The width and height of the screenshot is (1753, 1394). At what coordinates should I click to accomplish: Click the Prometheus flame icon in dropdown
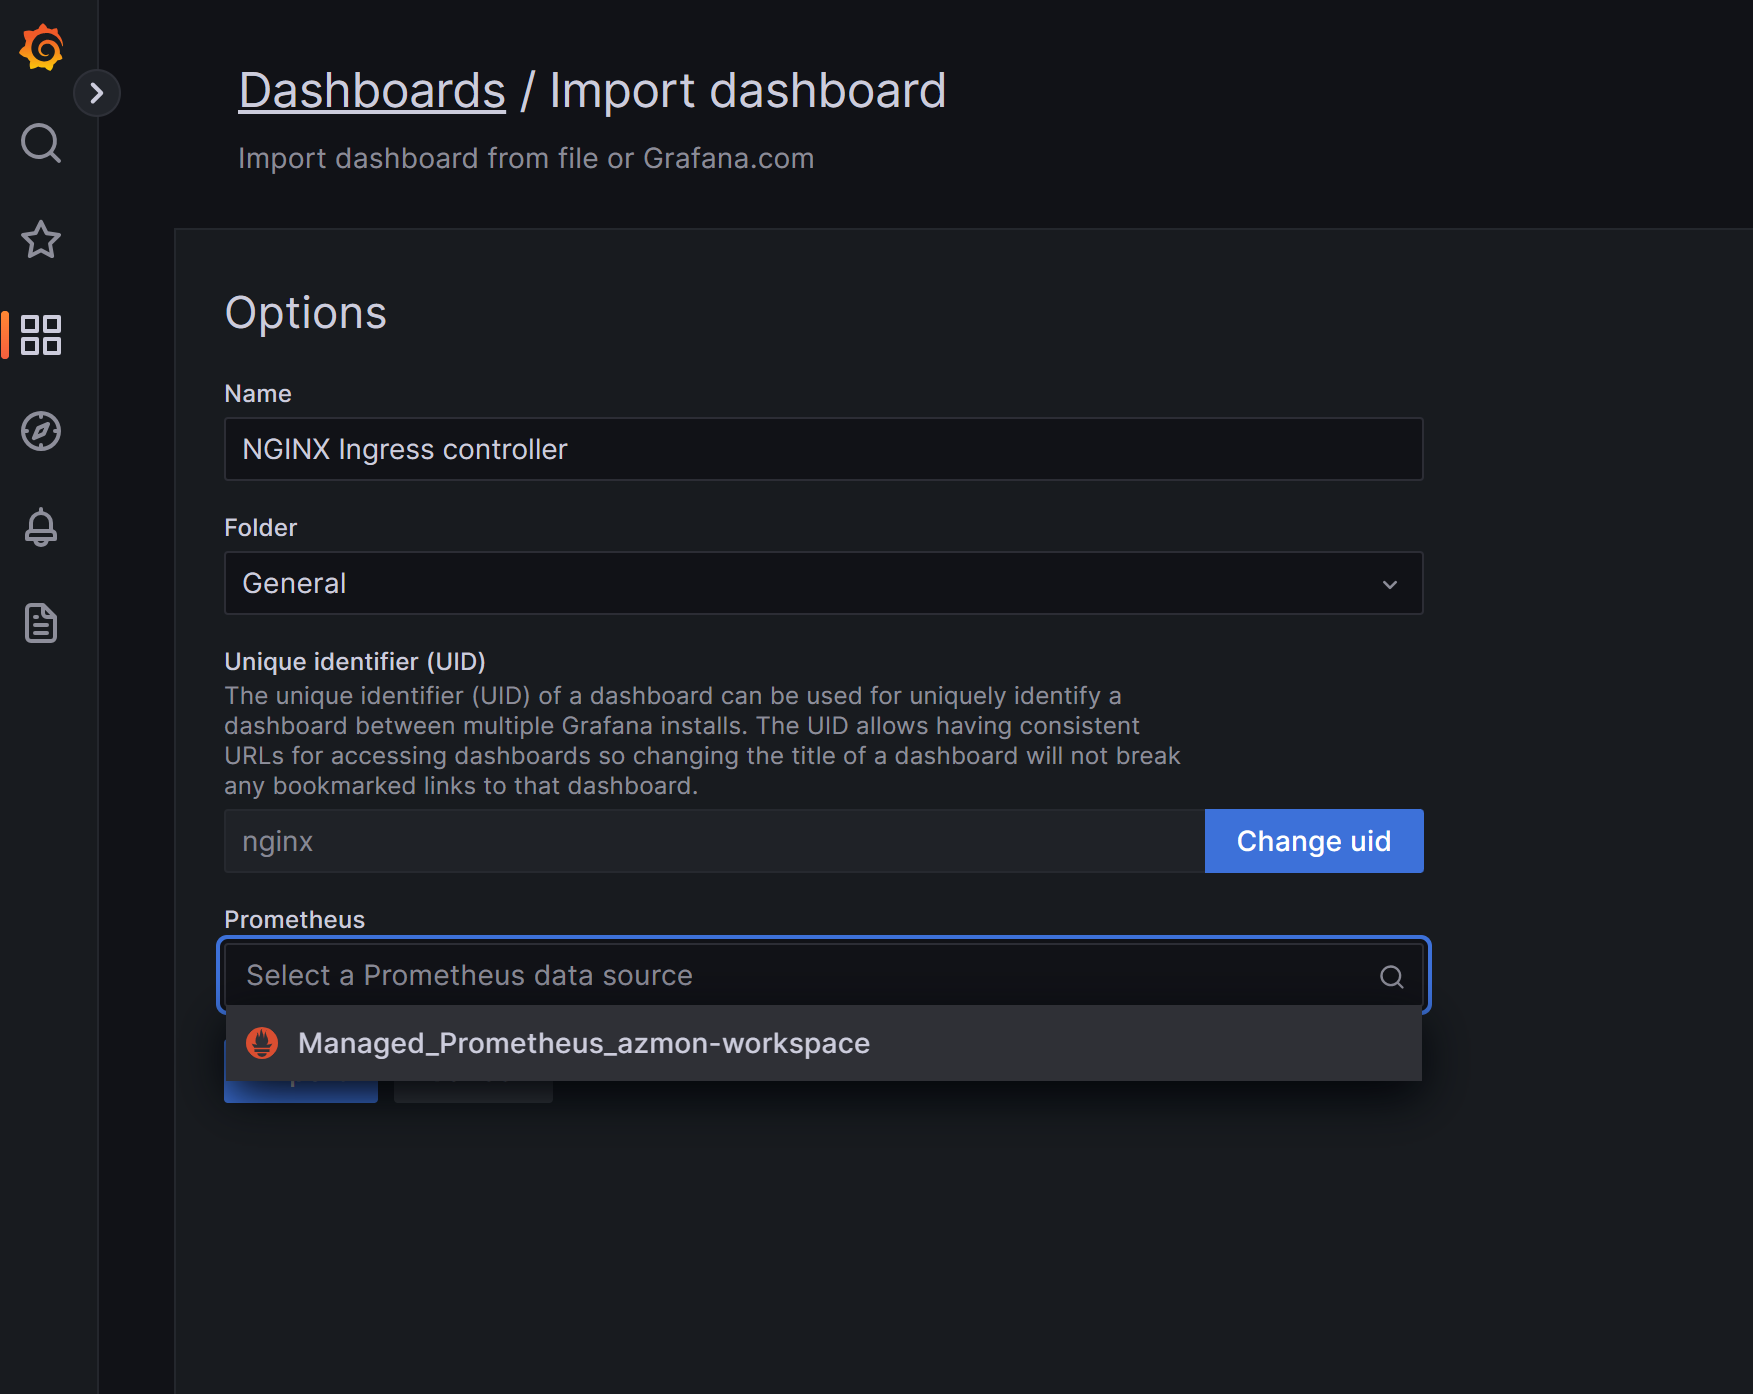(x=262, y=1043)
